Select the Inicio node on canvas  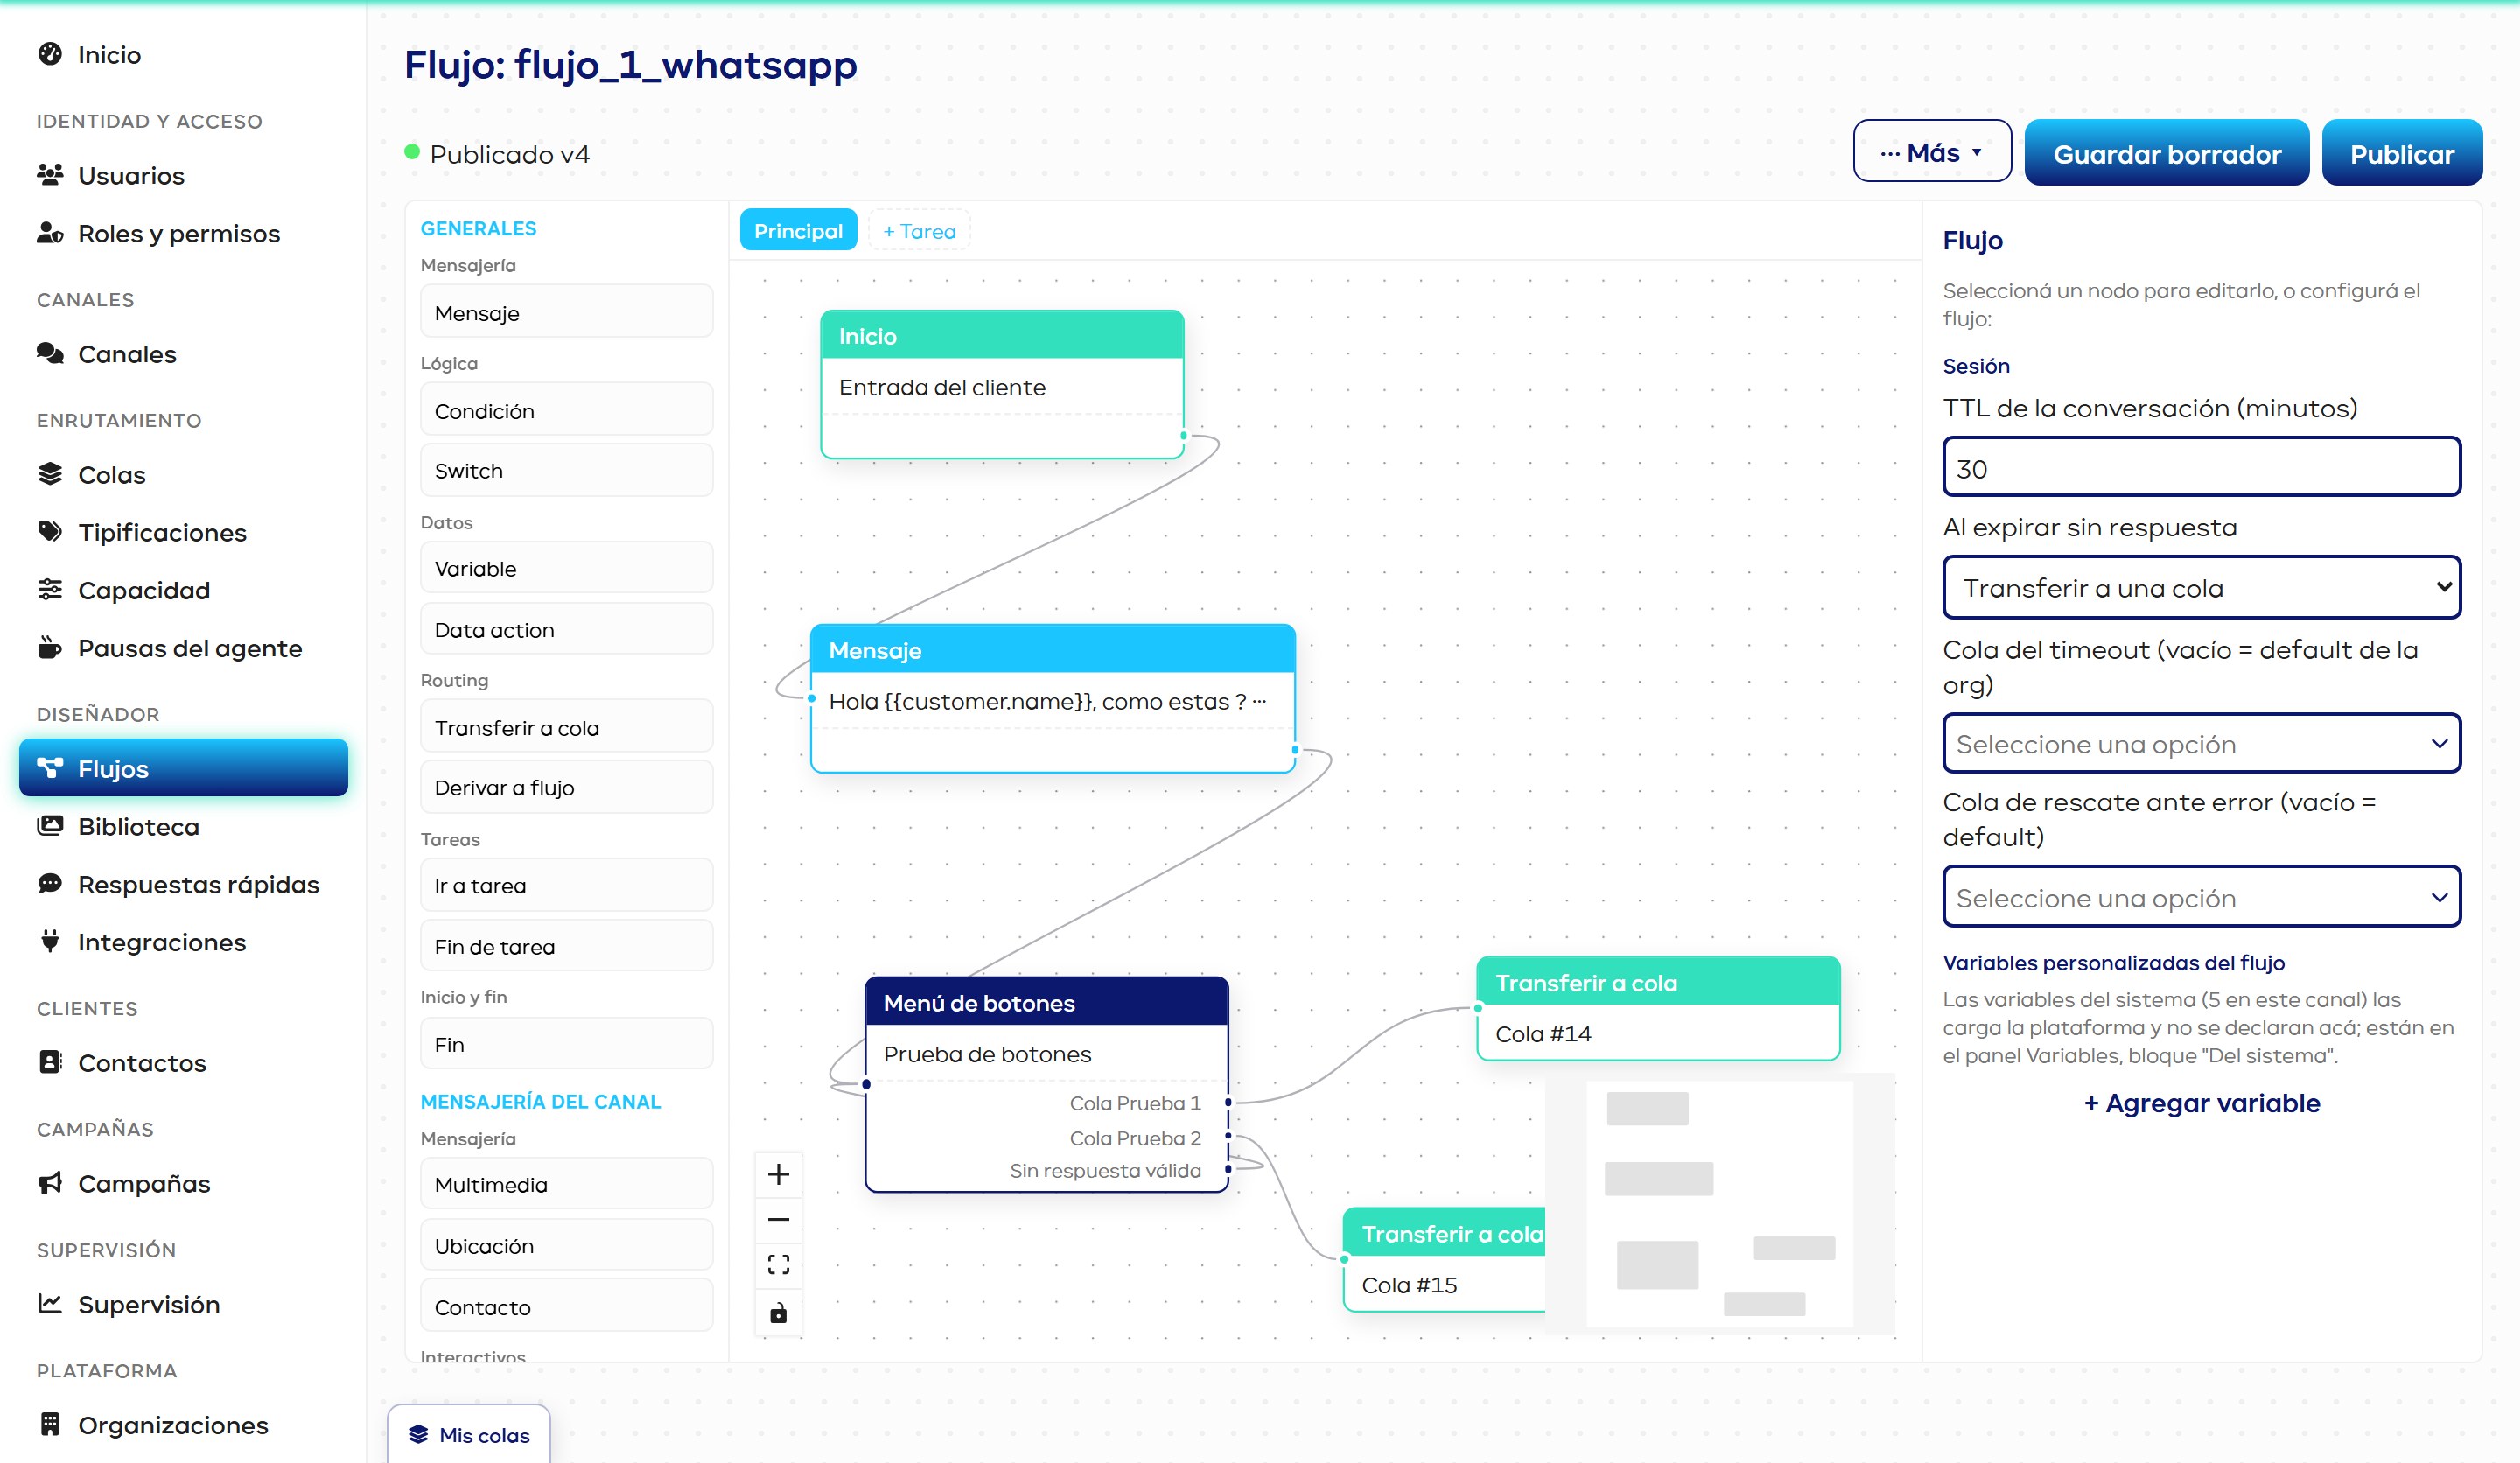pyautogui.click(x=1002, y=385)
